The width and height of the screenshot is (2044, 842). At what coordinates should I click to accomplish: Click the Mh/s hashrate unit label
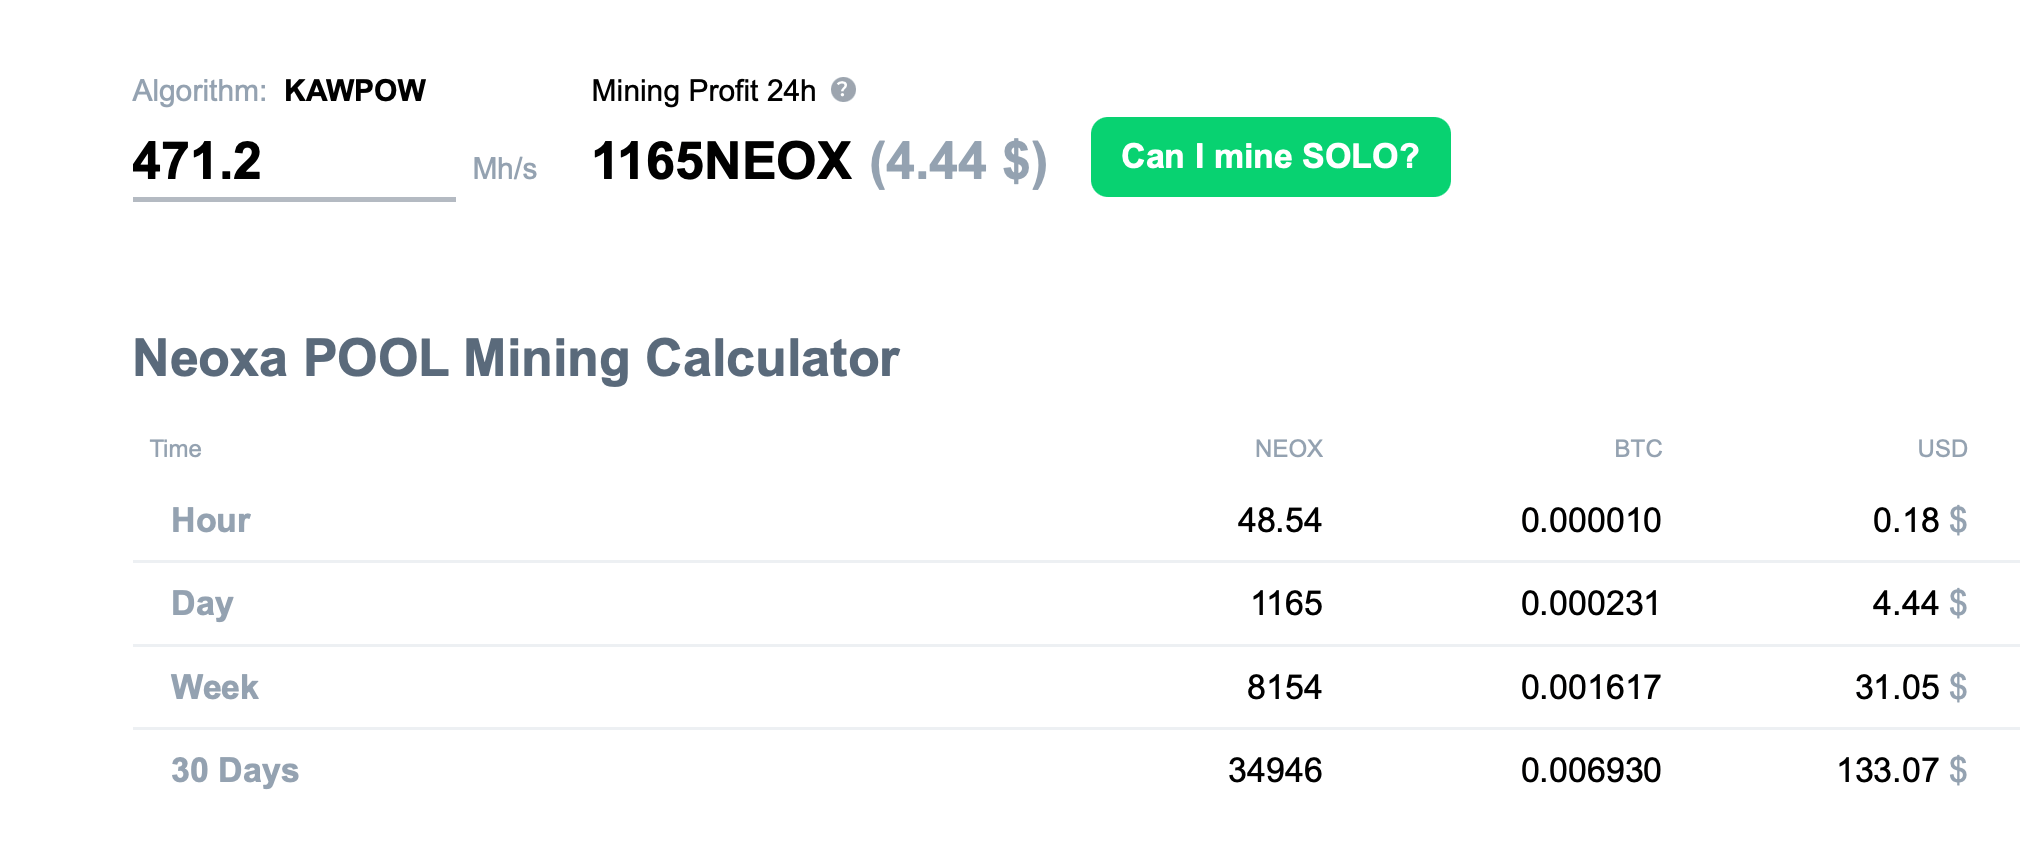coord(504,169)
